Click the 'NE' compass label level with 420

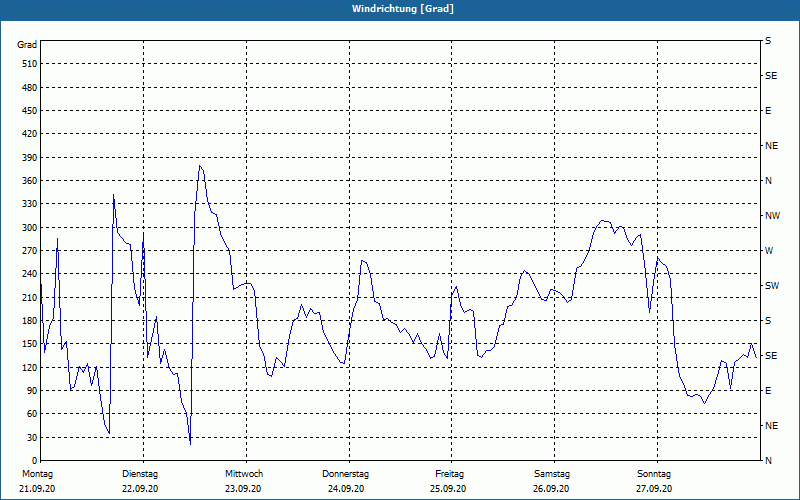771,146
